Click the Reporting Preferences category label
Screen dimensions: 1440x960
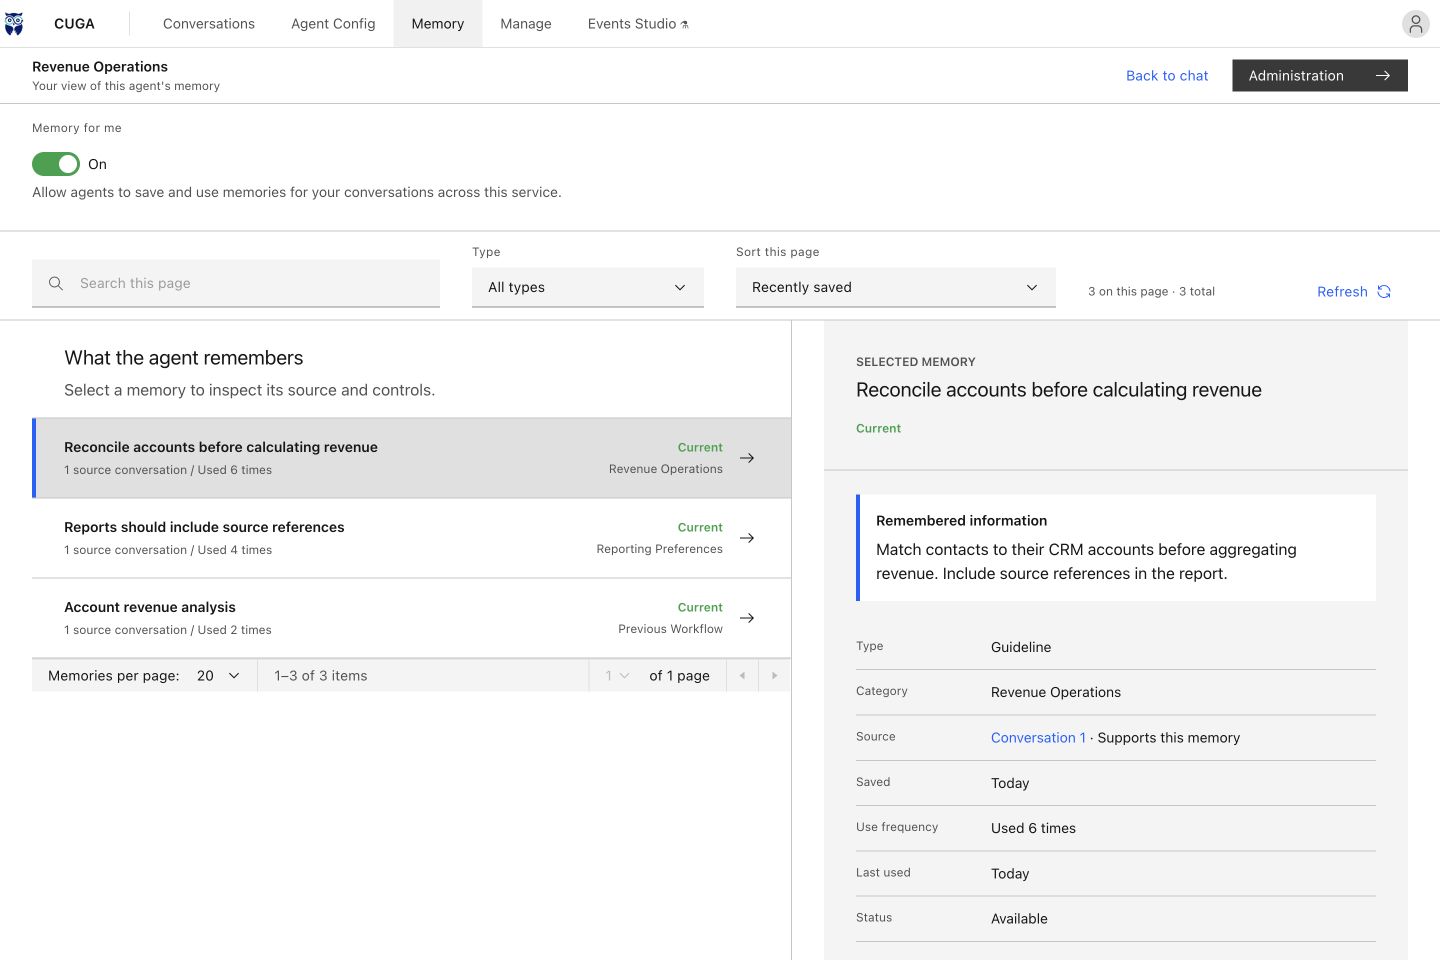click(x=659, y=549)
